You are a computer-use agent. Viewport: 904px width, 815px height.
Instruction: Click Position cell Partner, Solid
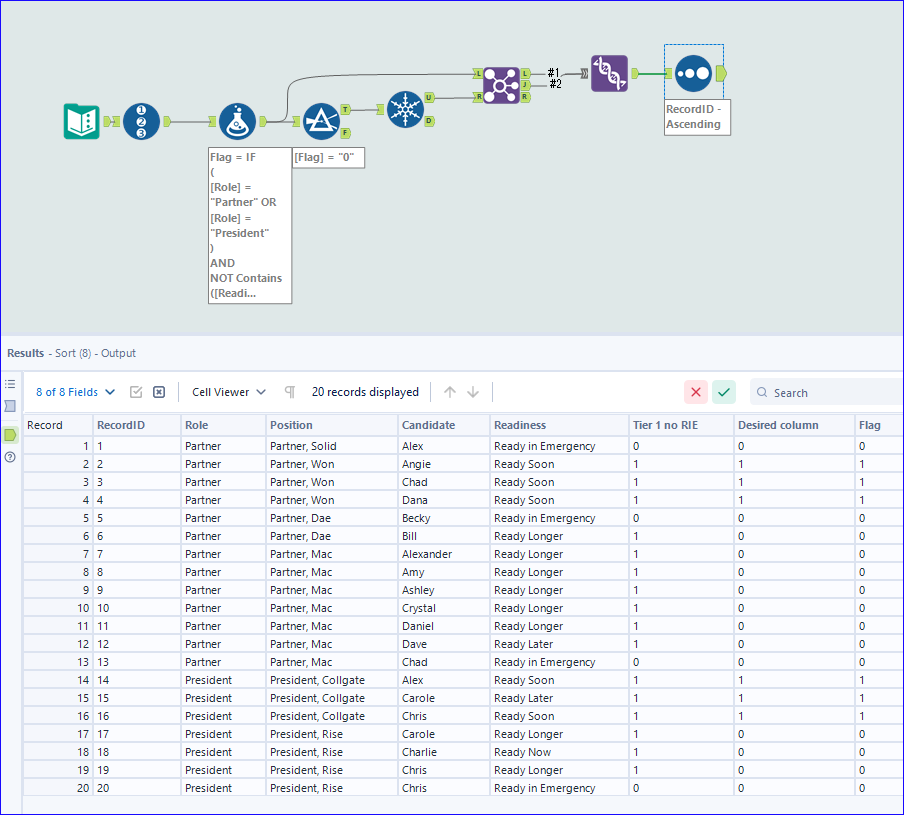[x=332, y=446]
